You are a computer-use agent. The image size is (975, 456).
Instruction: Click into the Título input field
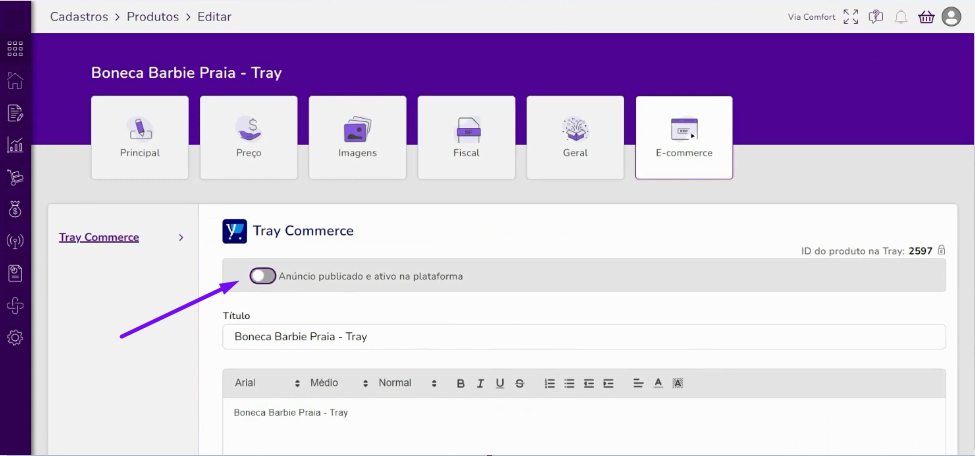point(584,337)
